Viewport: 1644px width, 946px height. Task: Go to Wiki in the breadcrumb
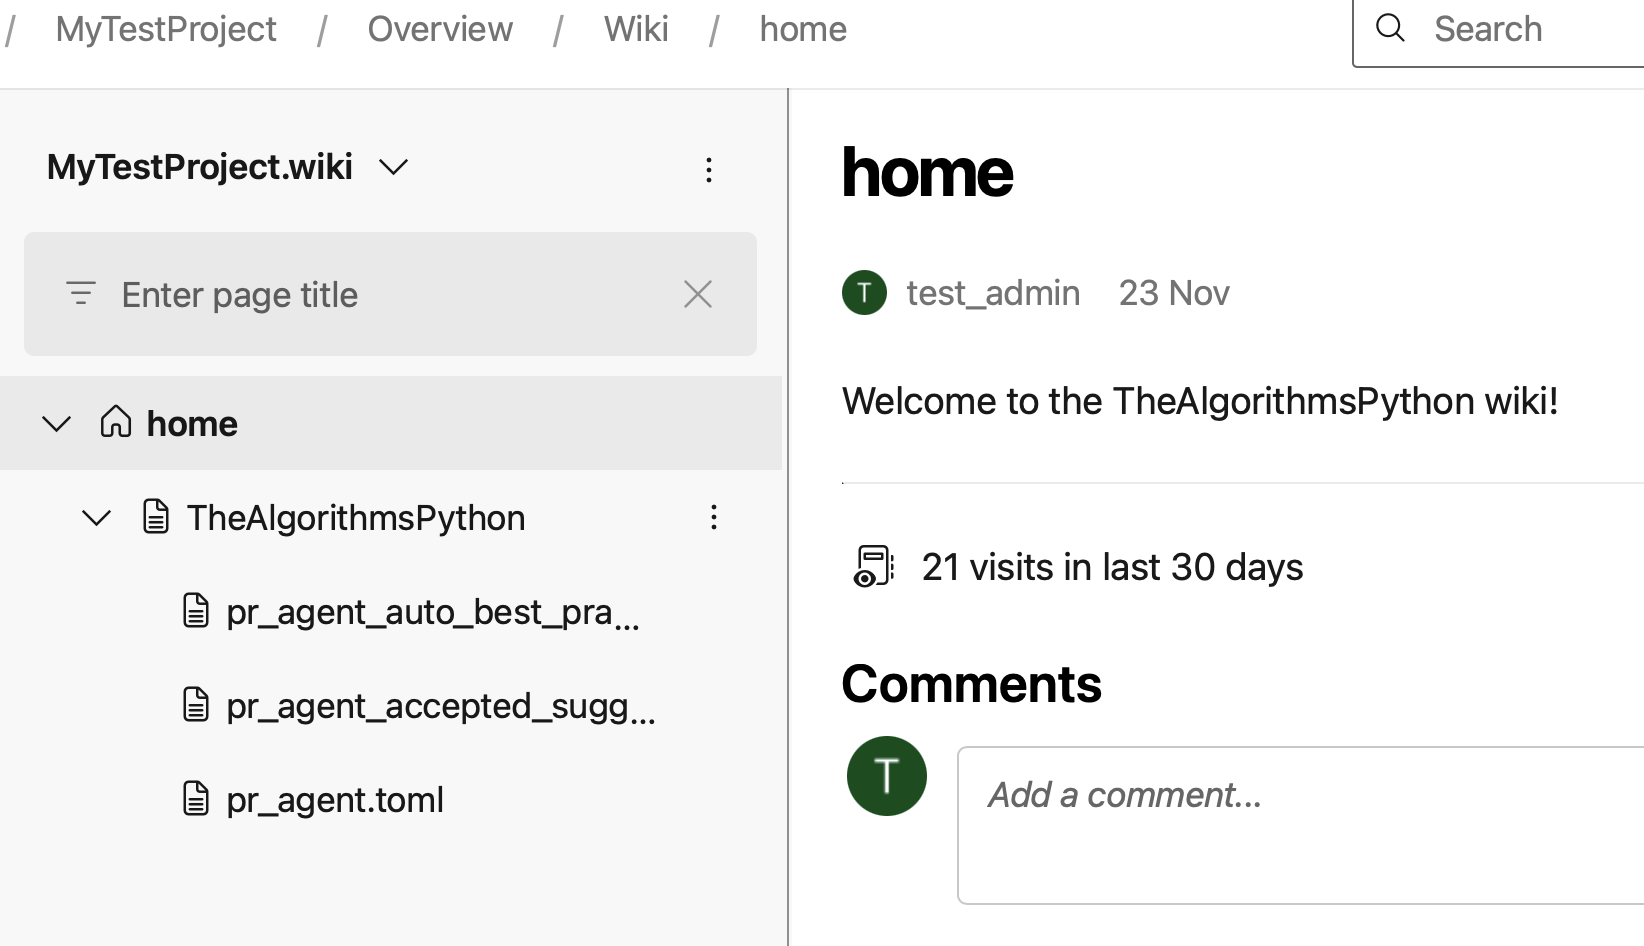click(636, 29)
